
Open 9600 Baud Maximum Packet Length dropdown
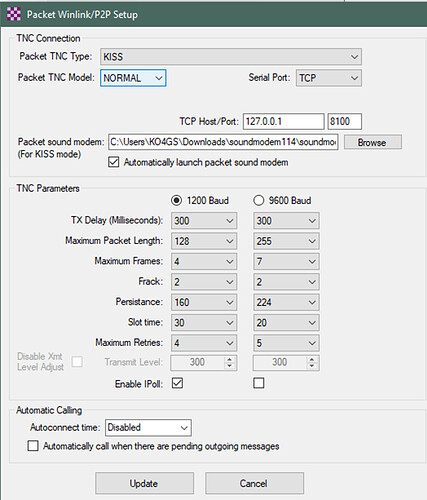[286, 241]
